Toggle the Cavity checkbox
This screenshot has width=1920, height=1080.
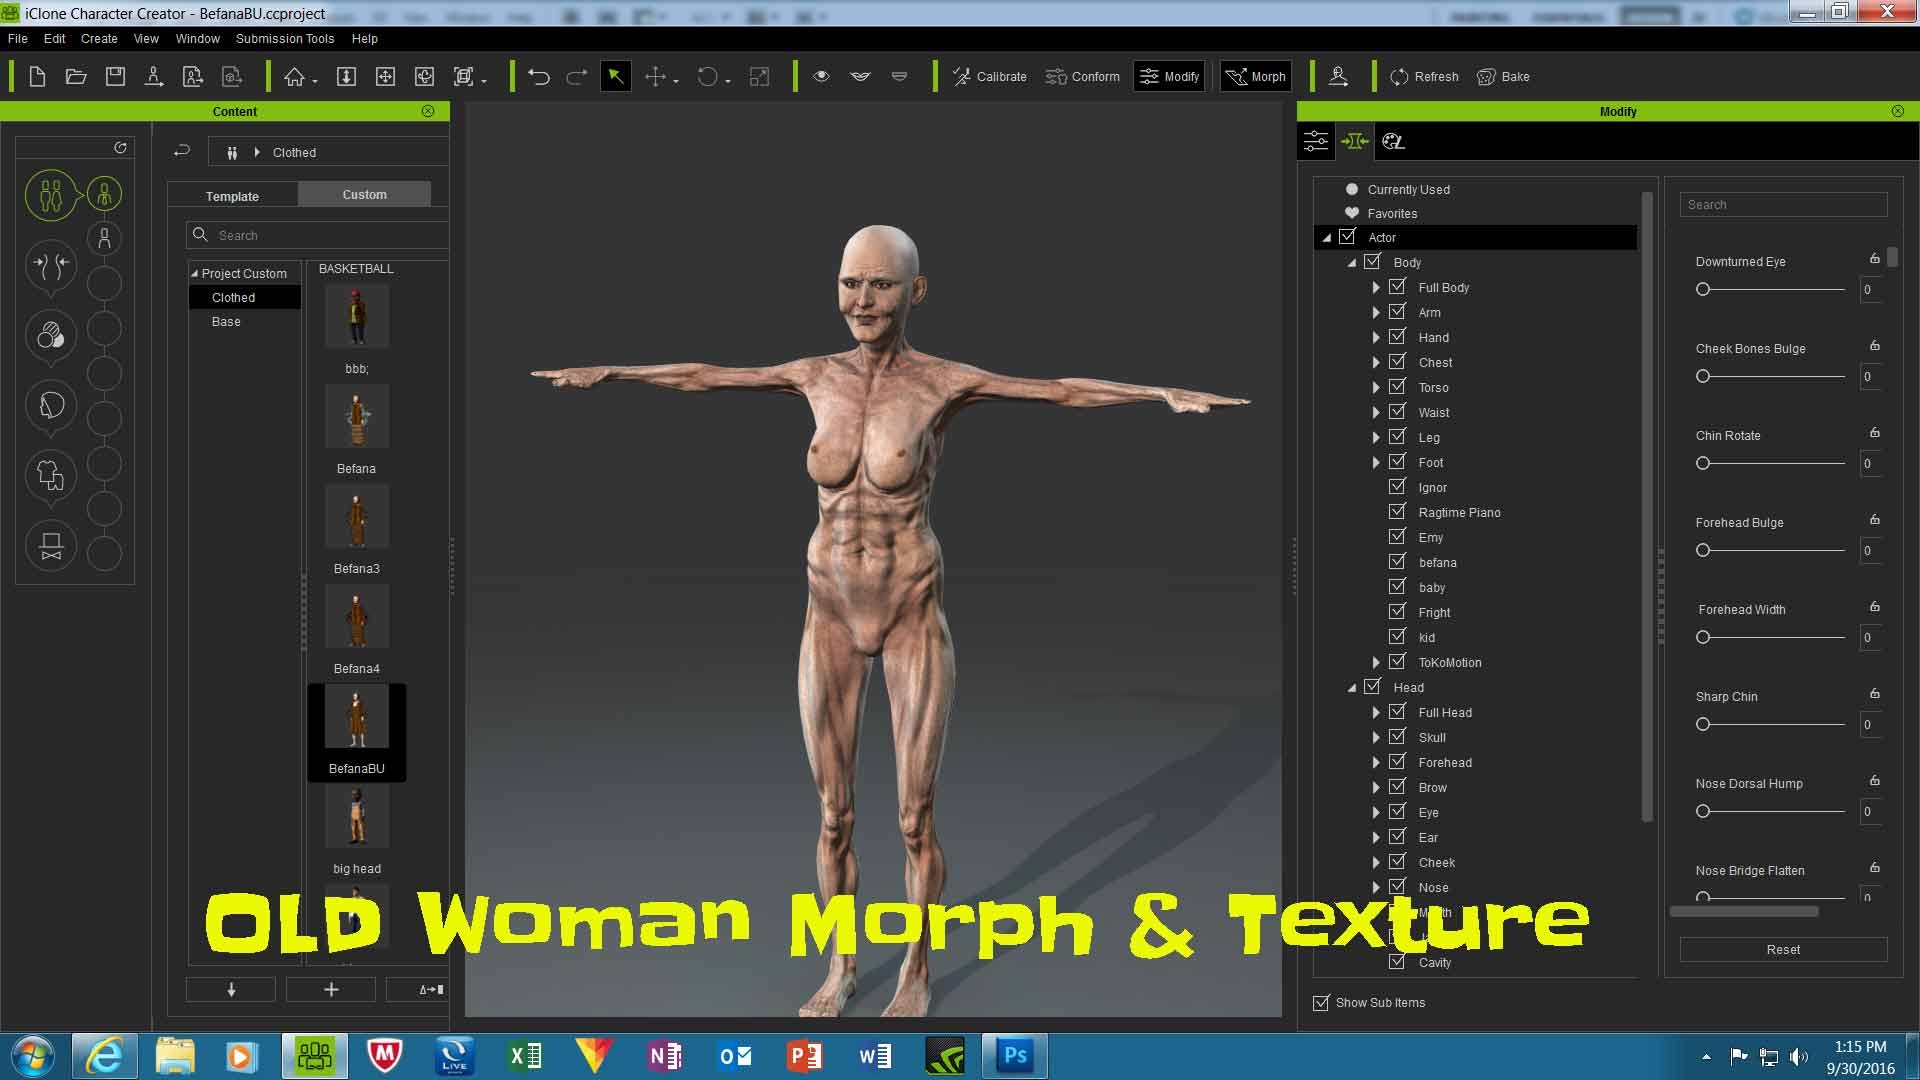1397,962
